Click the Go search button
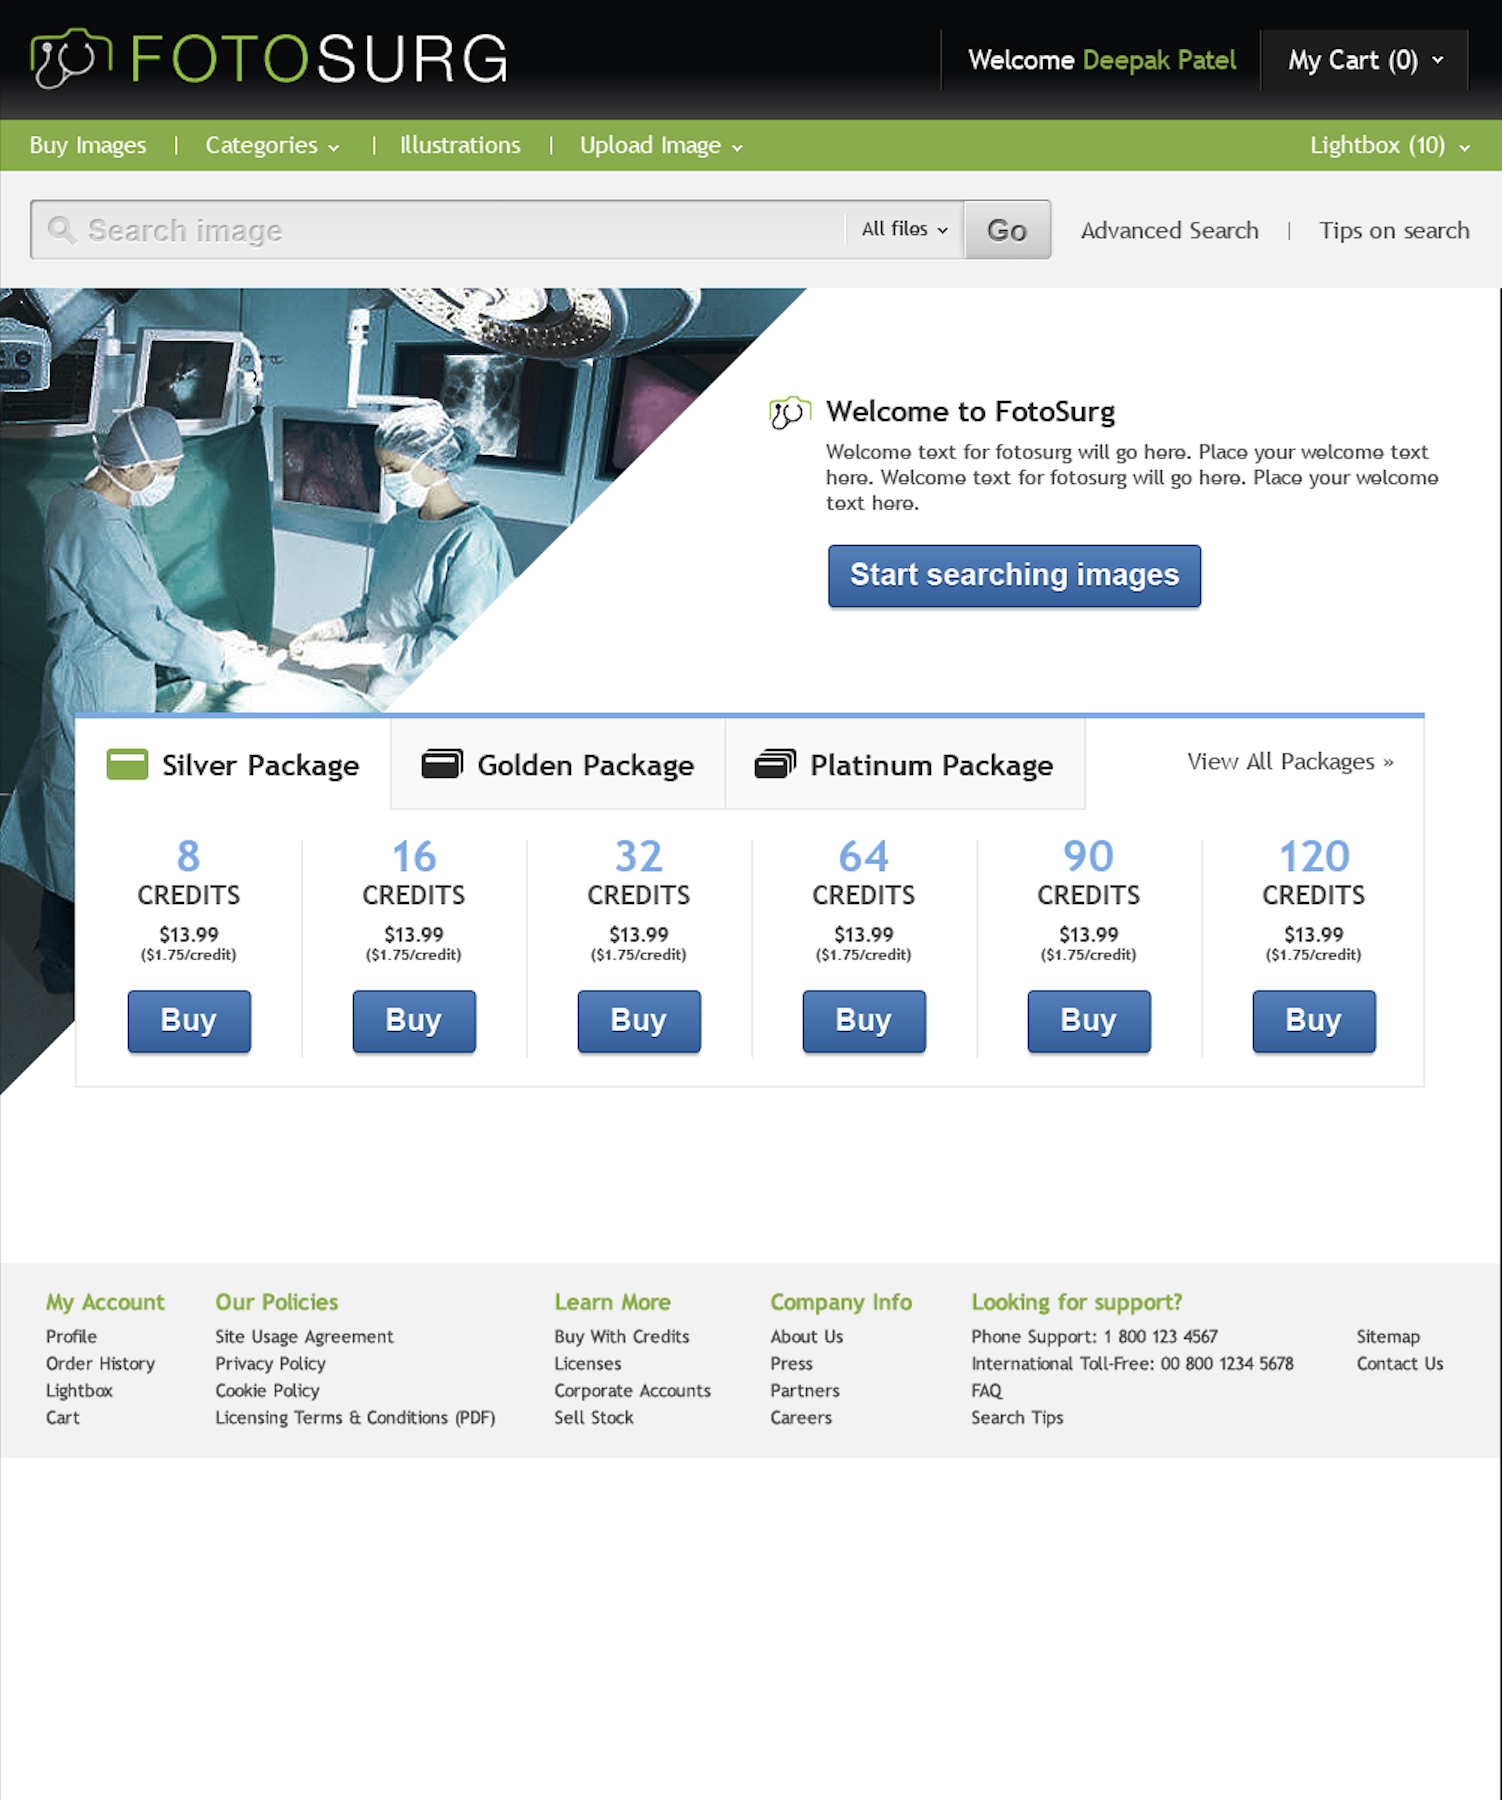The image size is (1502, 1800). coord(1007,230)
